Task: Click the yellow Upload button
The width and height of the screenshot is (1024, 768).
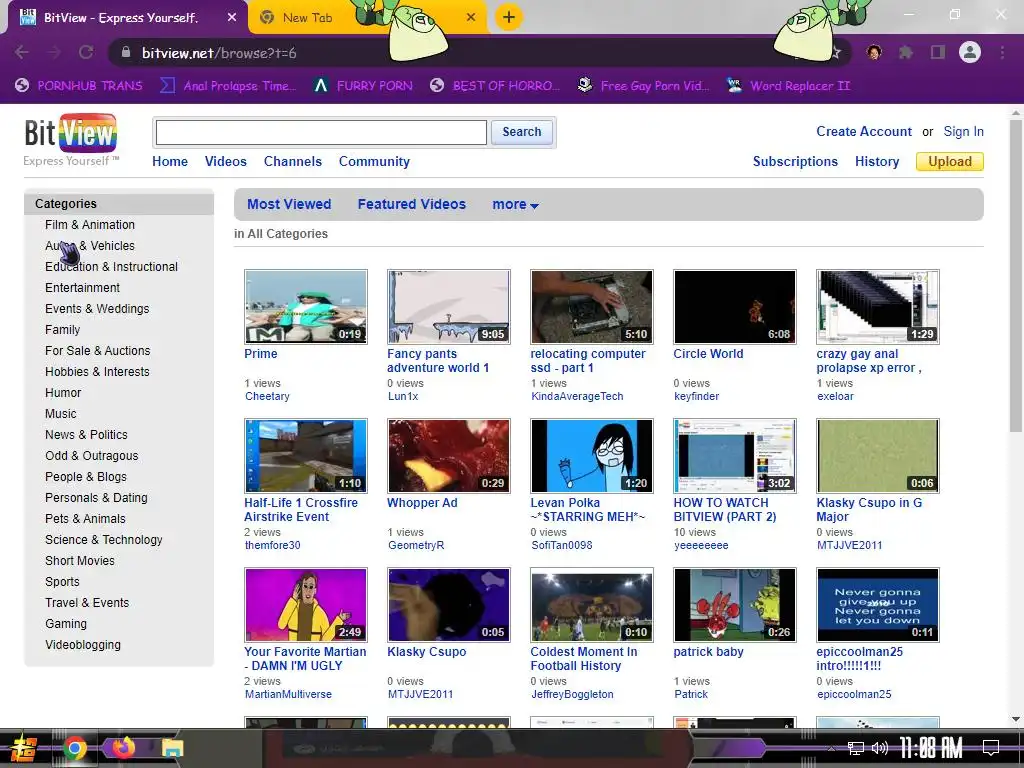Action: 950,161
